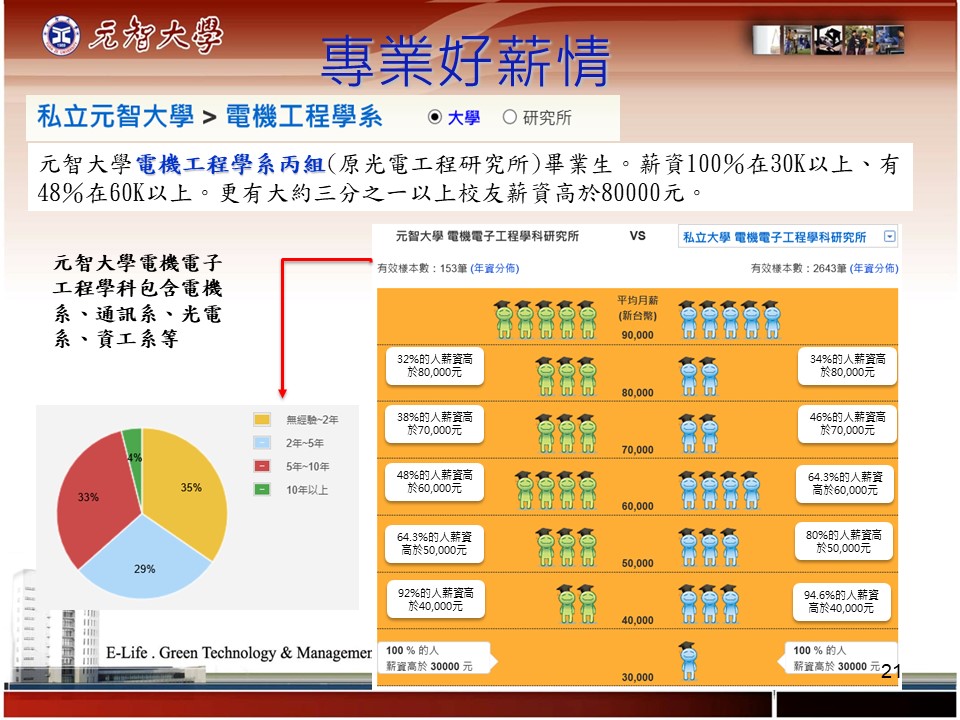960x720 pixels.
Task: Click the VS label between the compared schools
Action: 637,236
